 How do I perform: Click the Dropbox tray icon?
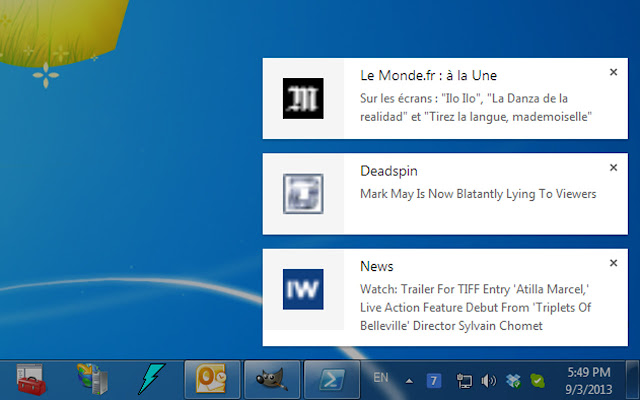tap(513, 381)
